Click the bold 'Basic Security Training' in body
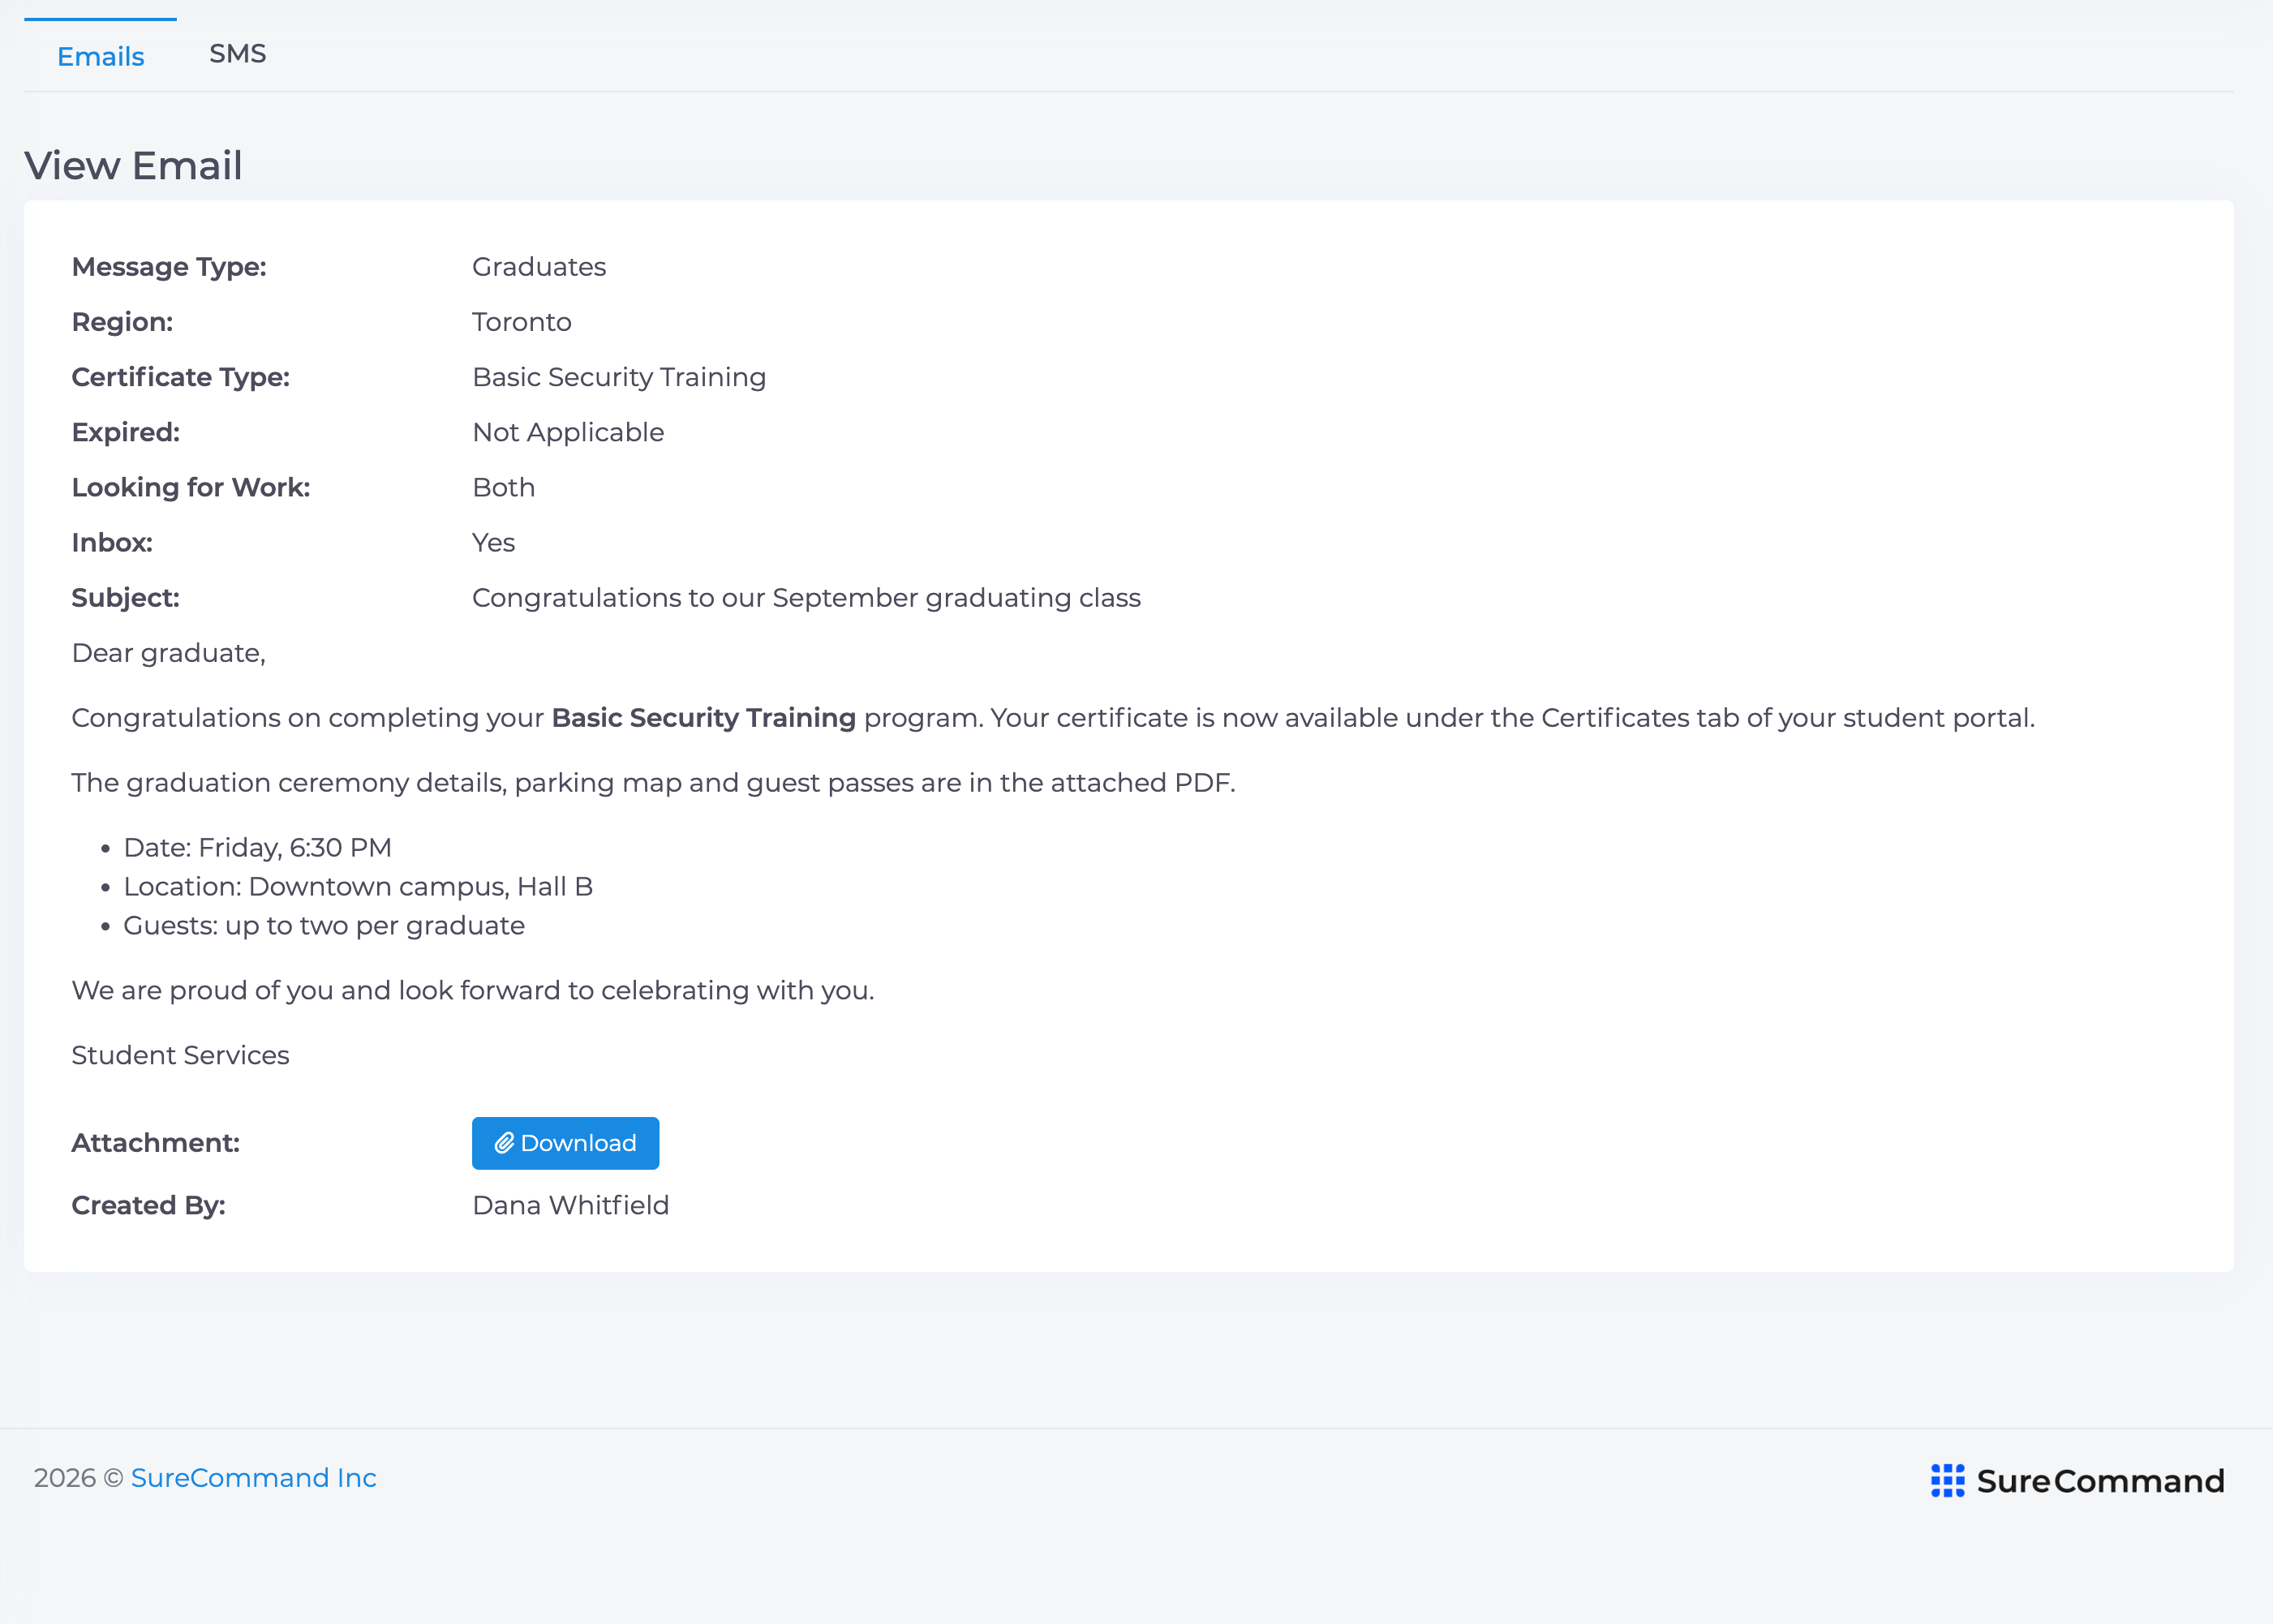 pos(704,718)
